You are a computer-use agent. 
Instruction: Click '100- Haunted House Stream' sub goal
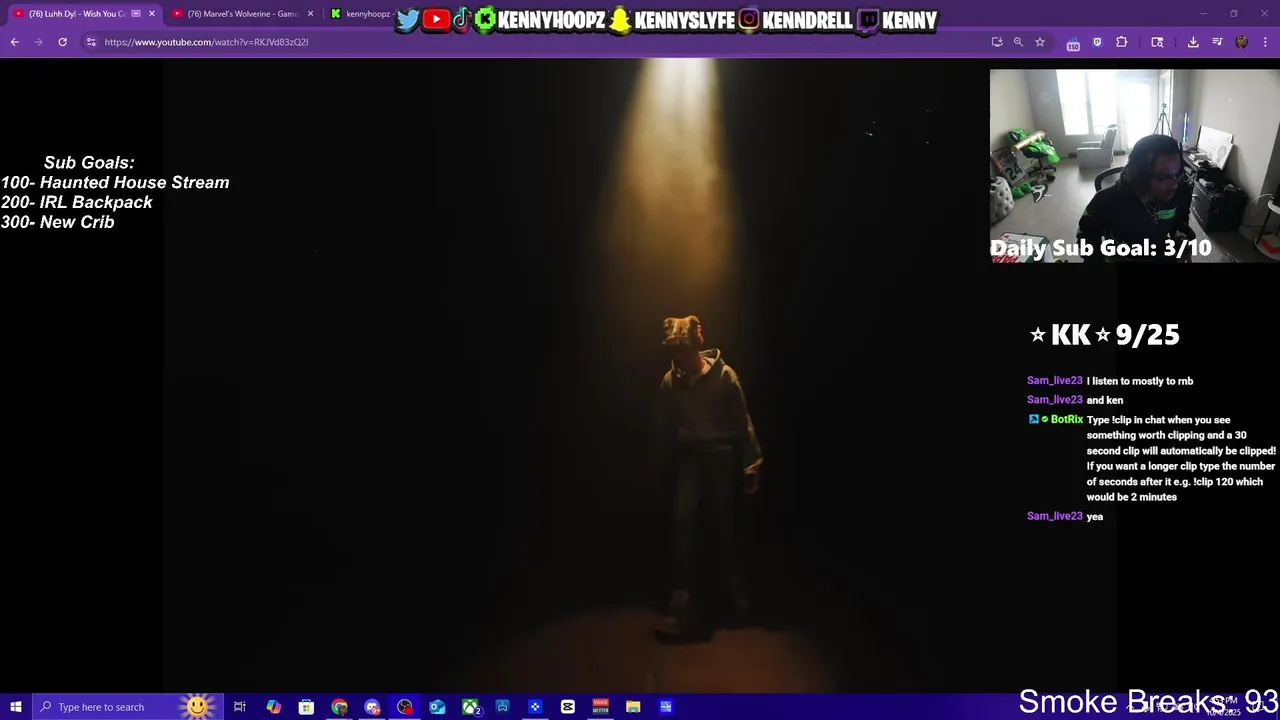tap(115, 183)
